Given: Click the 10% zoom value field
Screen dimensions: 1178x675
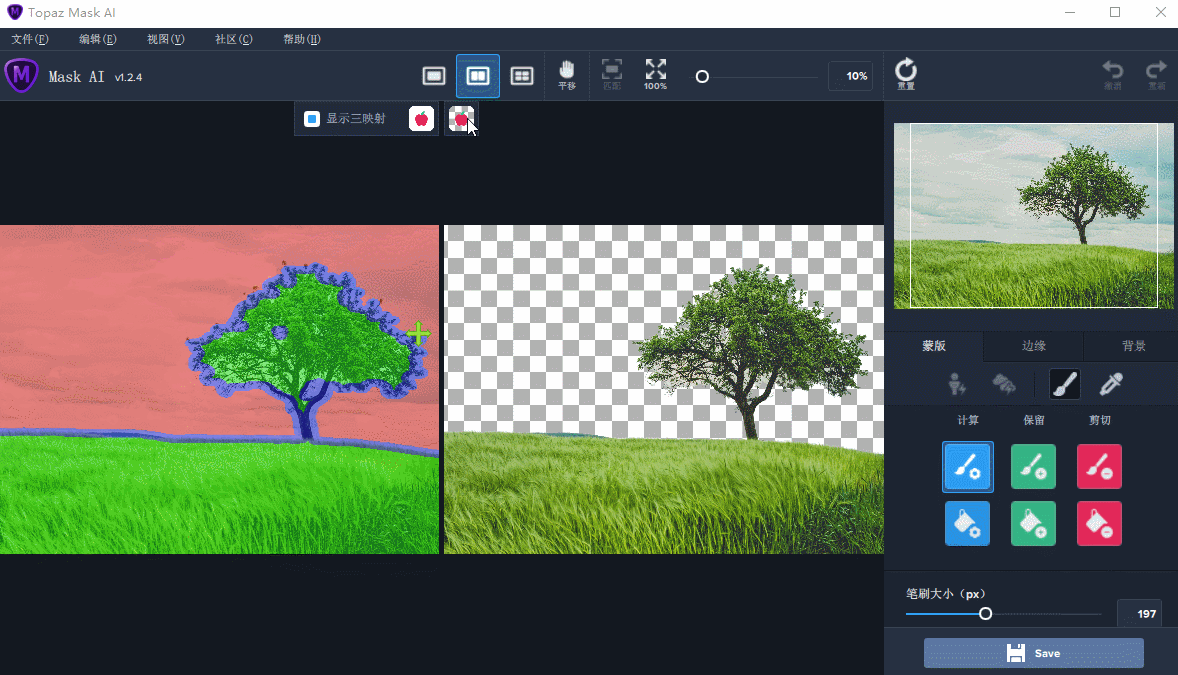Looking at the screenshot, I should [x=851, y=76].
